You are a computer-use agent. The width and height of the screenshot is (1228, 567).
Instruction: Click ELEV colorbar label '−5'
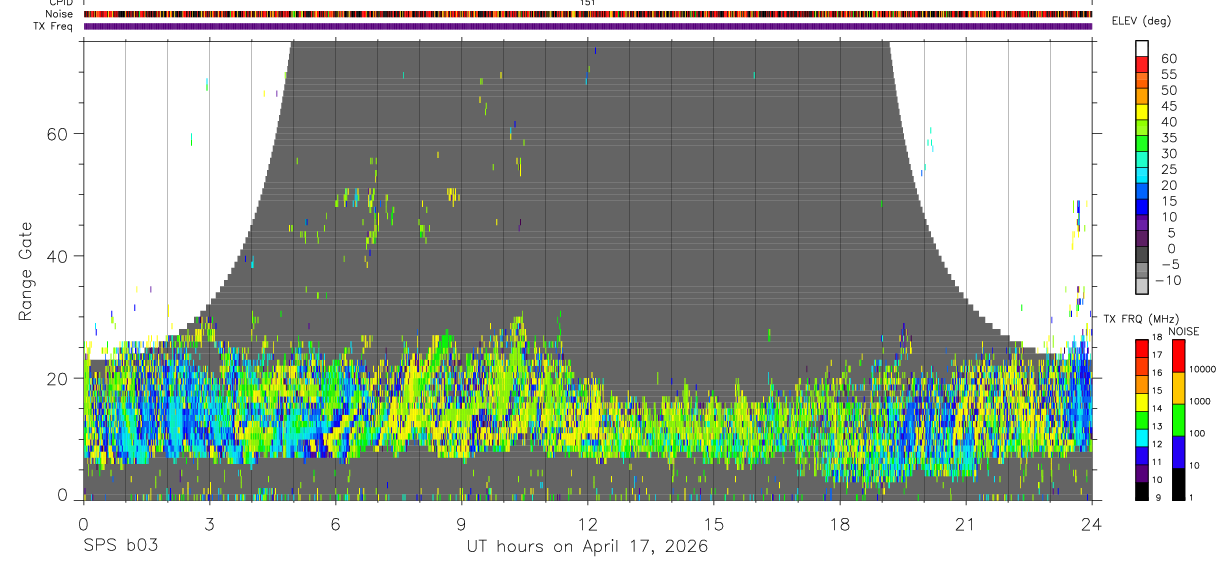[1169, 264]
